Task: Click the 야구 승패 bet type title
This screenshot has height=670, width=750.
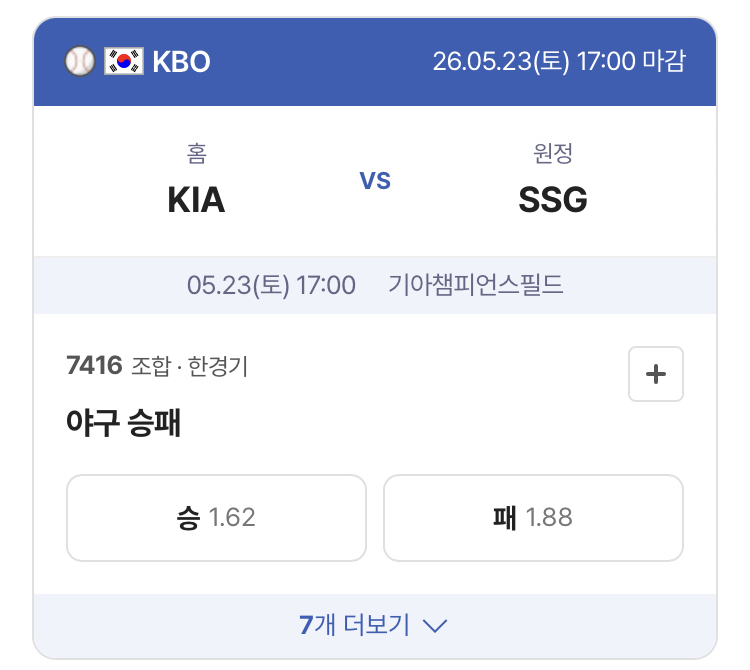Action: point(123,423)
